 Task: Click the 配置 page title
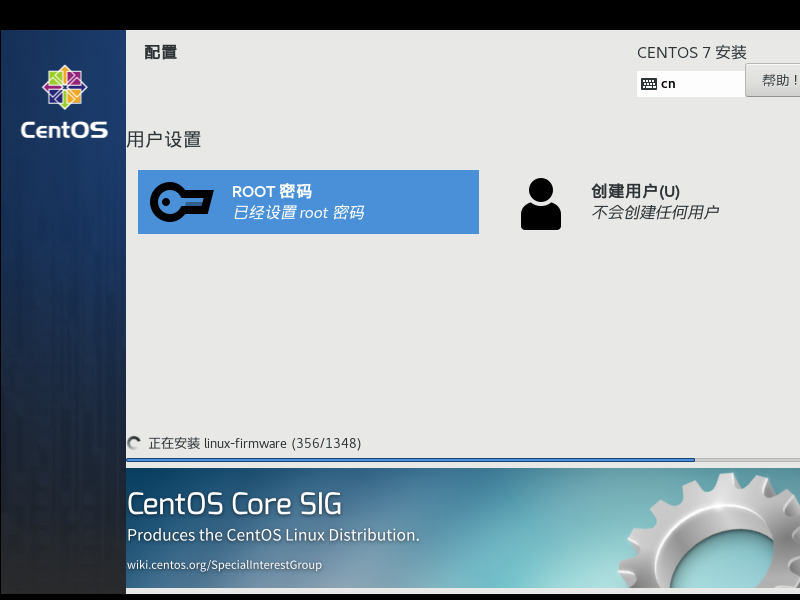pyautogui.click(x=161, y=52)
